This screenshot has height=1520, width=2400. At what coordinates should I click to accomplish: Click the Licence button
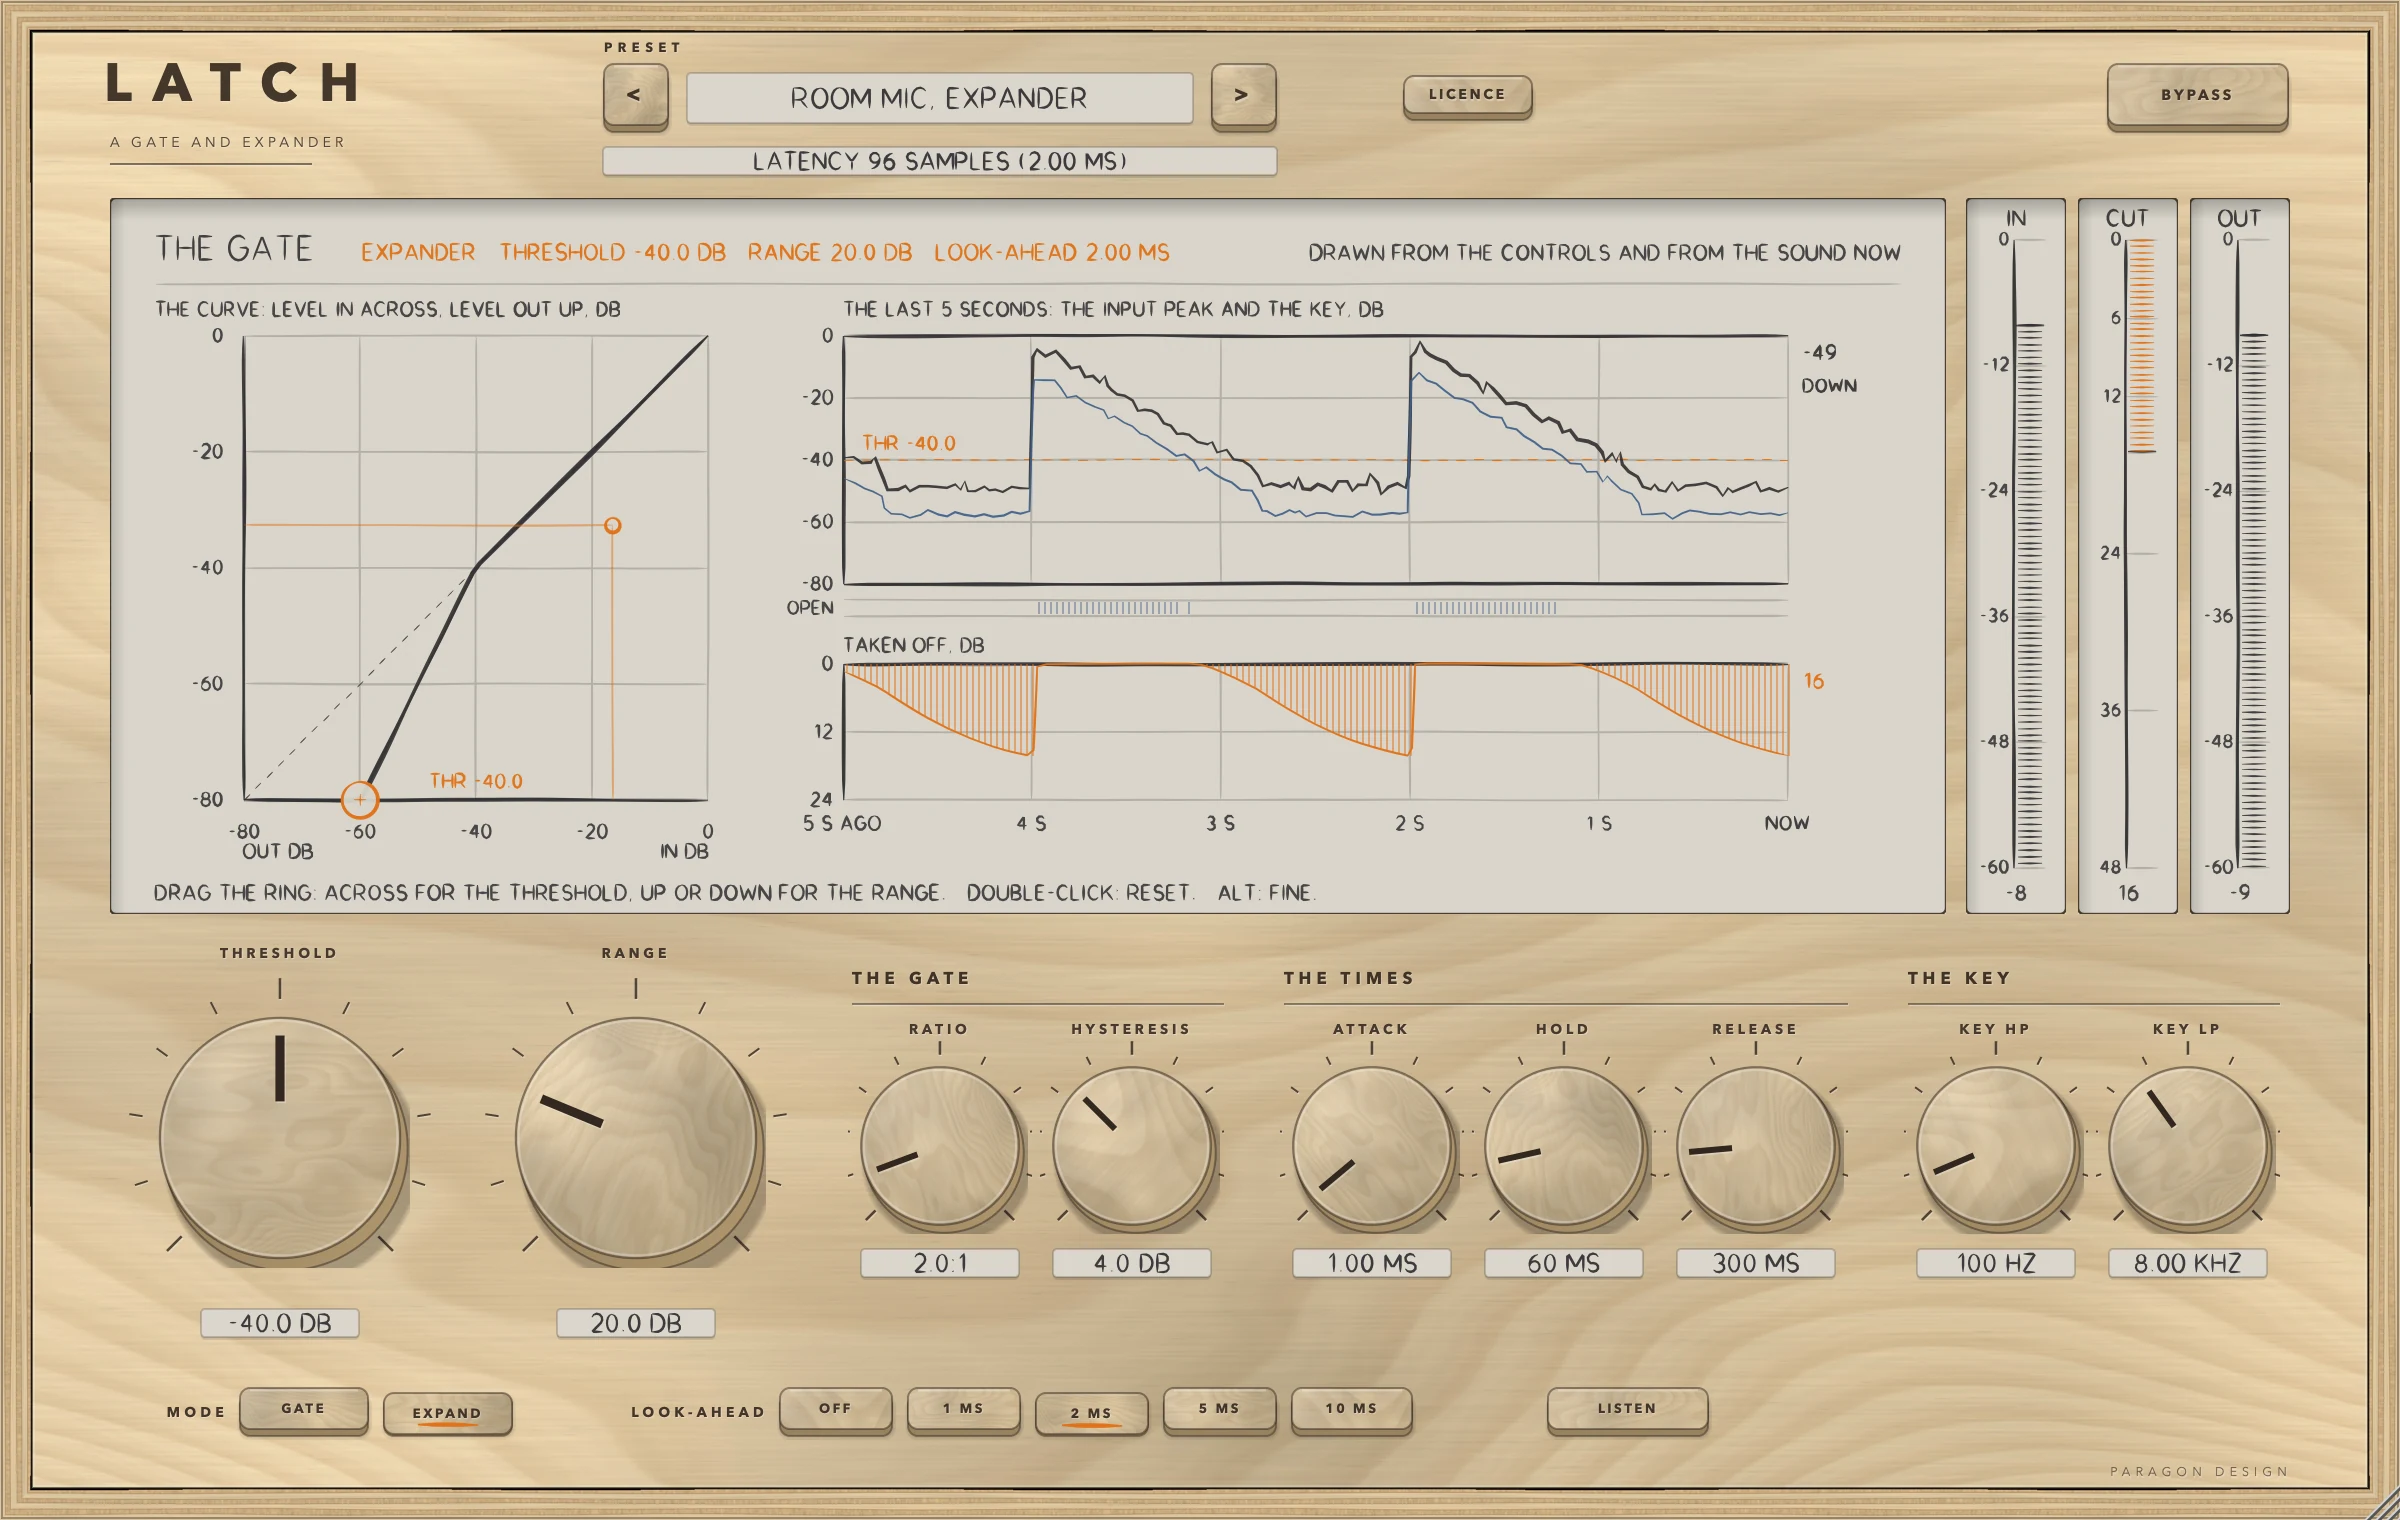coord(1467,96)
